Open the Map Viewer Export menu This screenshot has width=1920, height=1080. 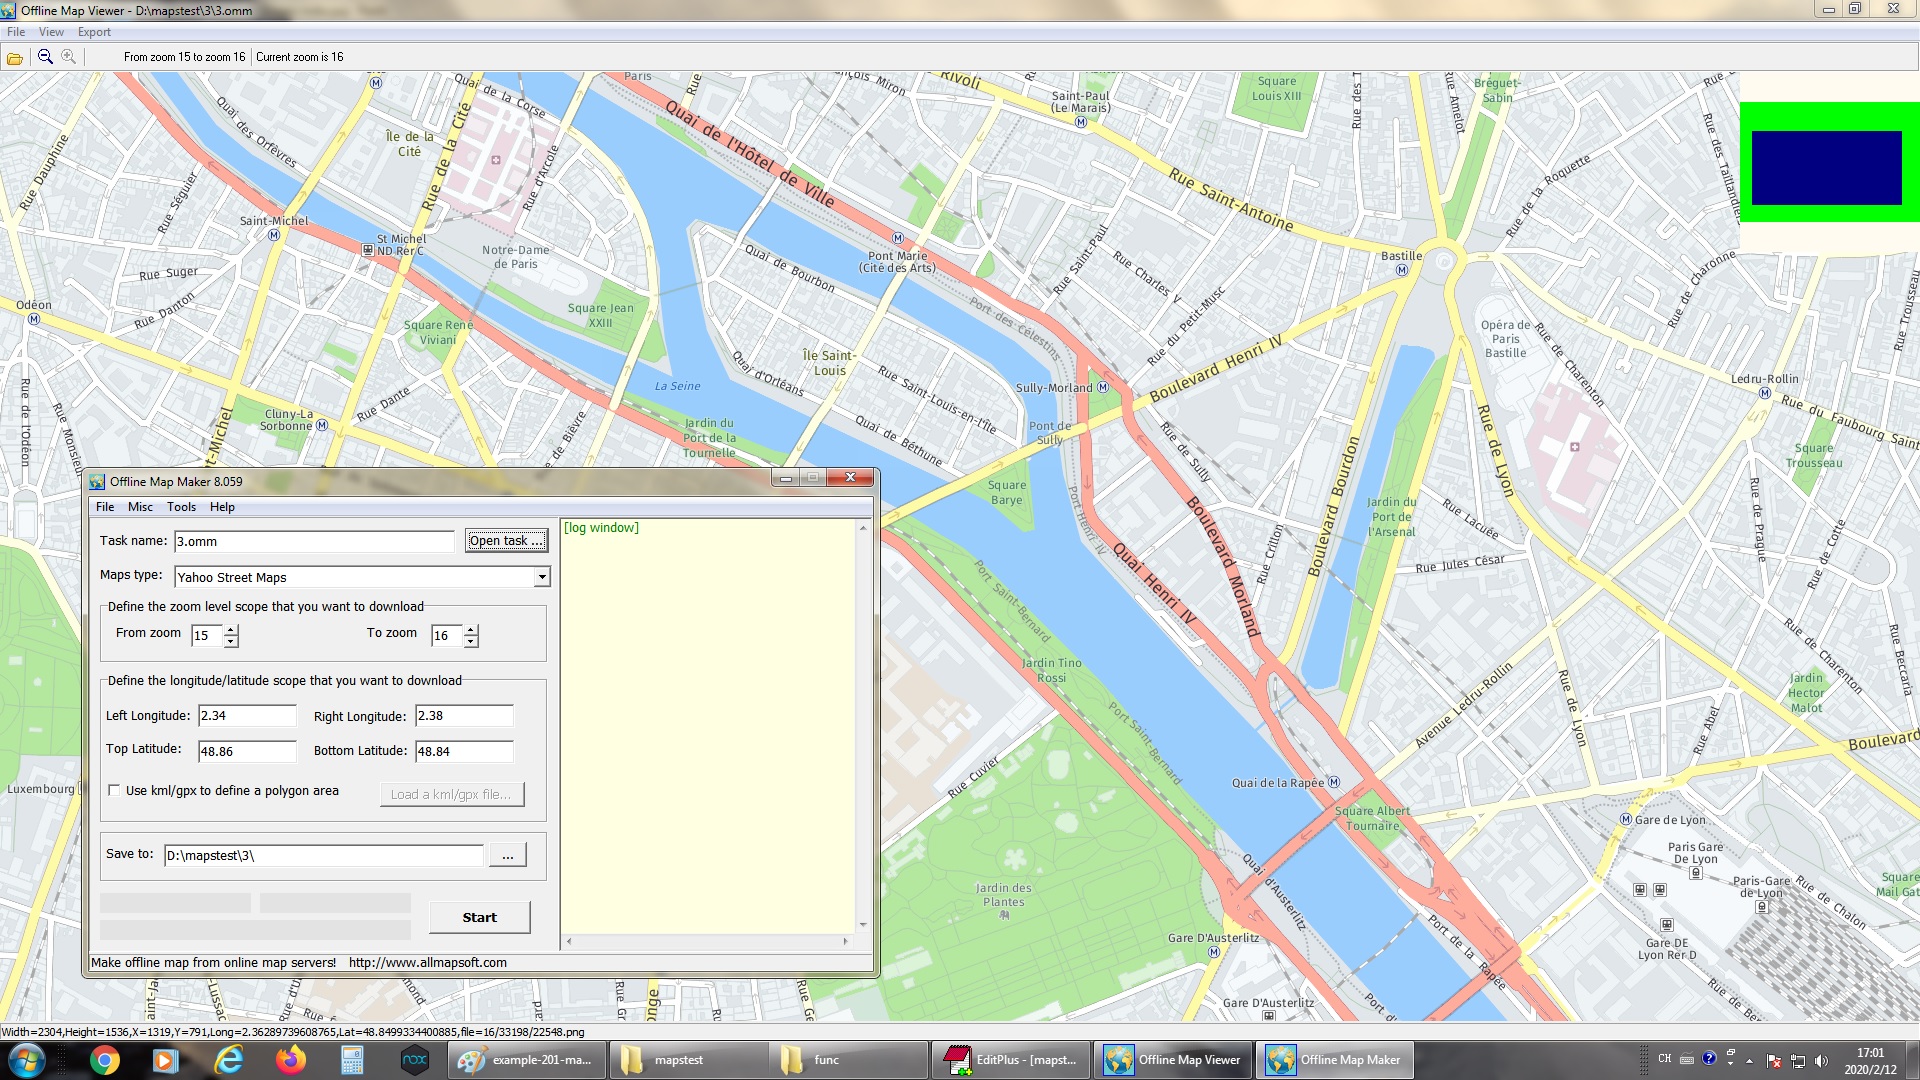(x=94, y=32)
